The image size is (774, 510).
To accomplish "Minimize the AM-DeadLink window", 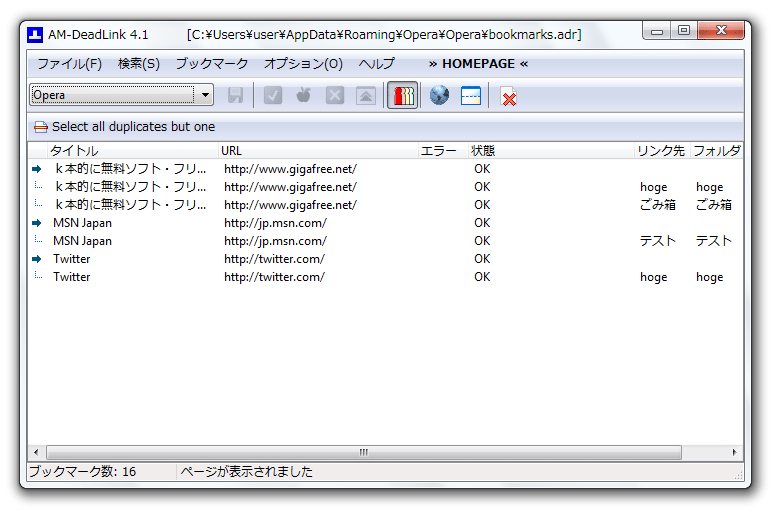I will pyautogui.click(x=657, y=31).
